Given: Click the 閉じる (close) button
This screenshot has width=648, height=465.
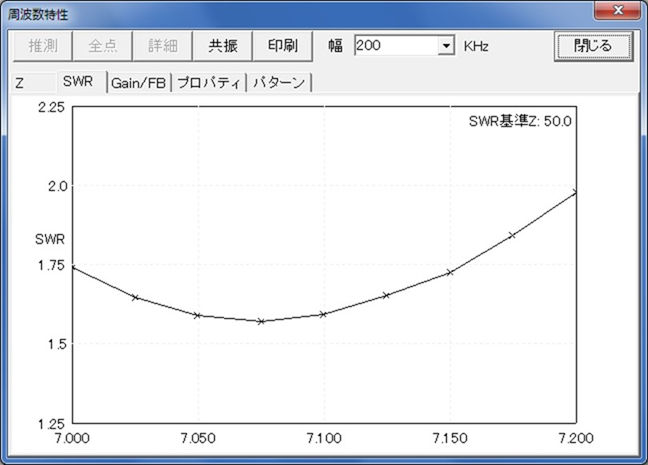Looking at the screenshot, I should (x=593, y=46).
